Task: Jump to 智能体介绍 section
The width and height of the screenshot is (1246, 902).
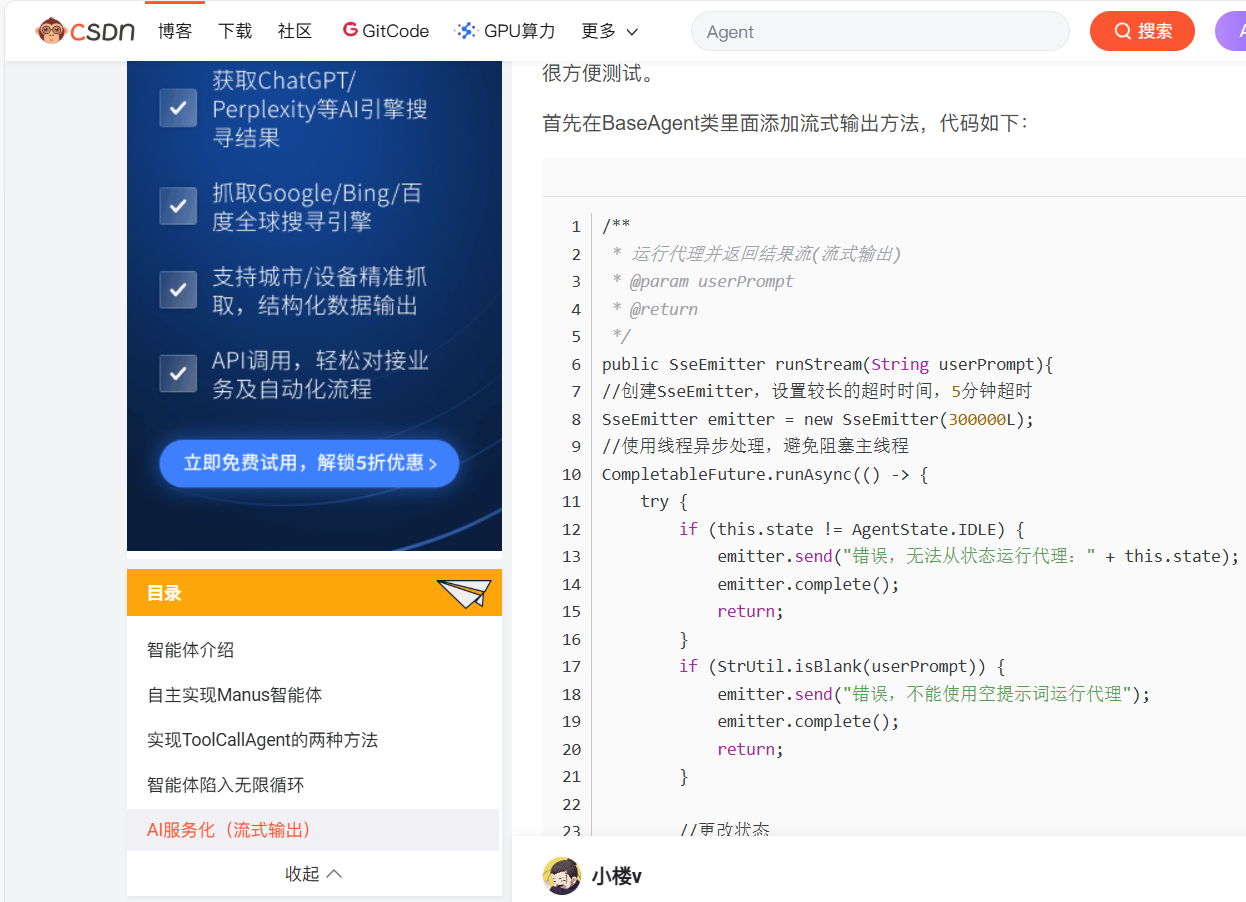Action: (190, 650)
